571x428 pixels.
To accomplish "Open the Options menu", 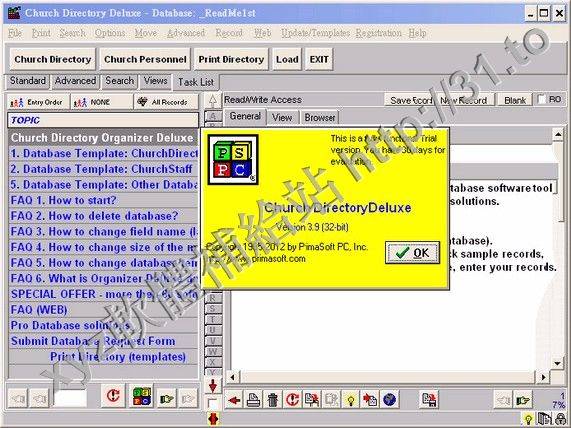I will (110, 33).
